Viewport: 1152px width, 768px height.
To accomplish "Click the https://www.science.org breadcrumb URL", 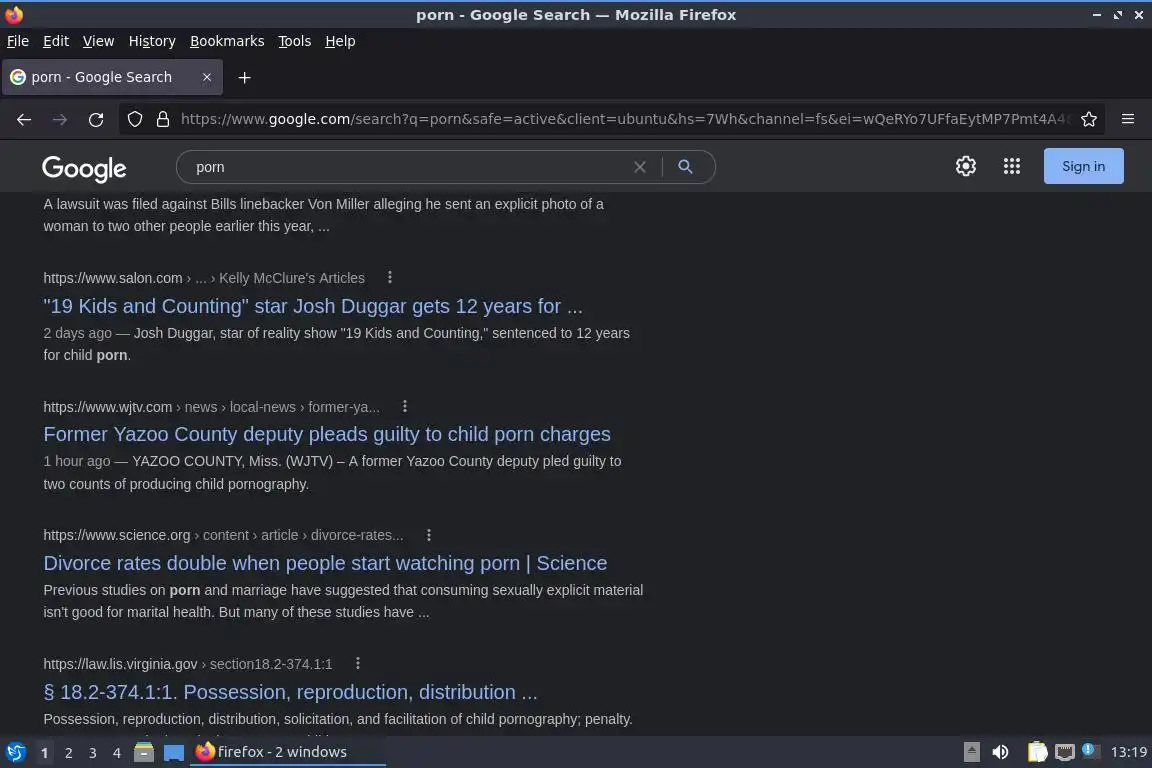I will point(117,535).
